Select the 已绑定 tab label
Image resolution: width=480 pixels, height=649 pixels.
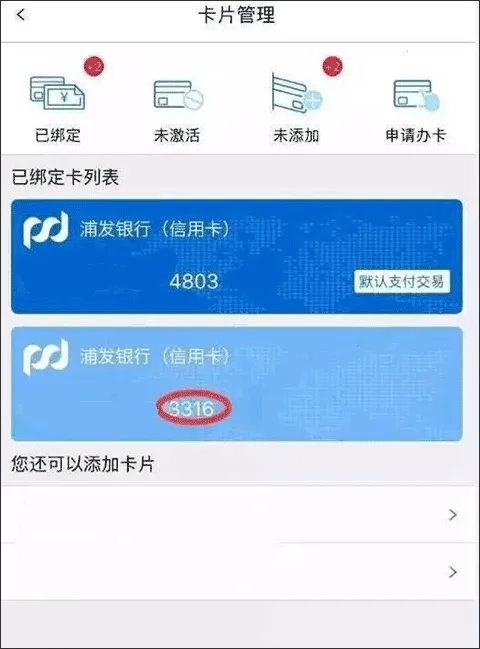click(x=57, y=135)
